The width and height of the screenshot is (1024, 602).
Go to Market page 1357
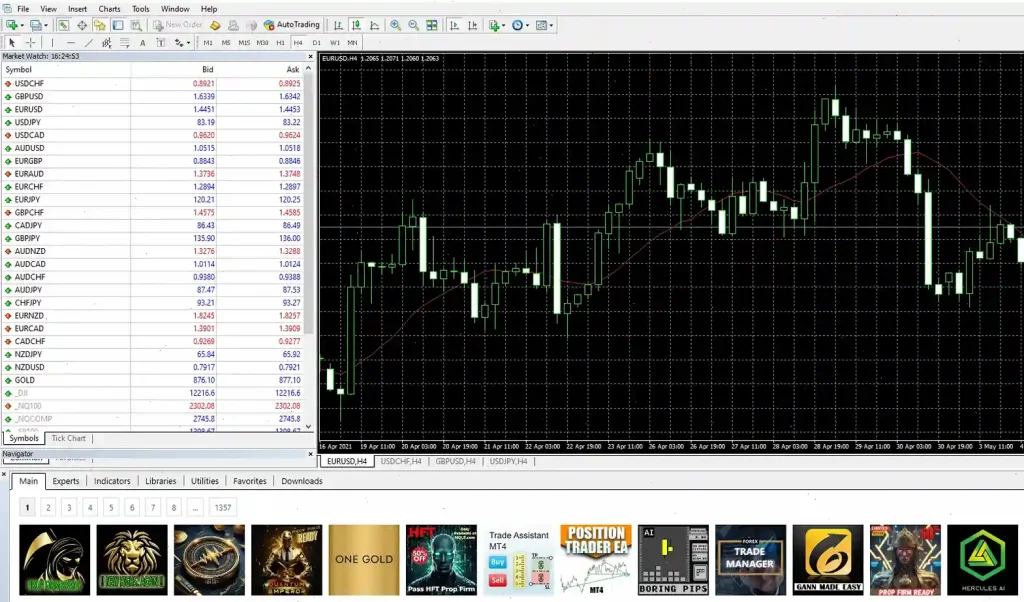click(222, 507)
